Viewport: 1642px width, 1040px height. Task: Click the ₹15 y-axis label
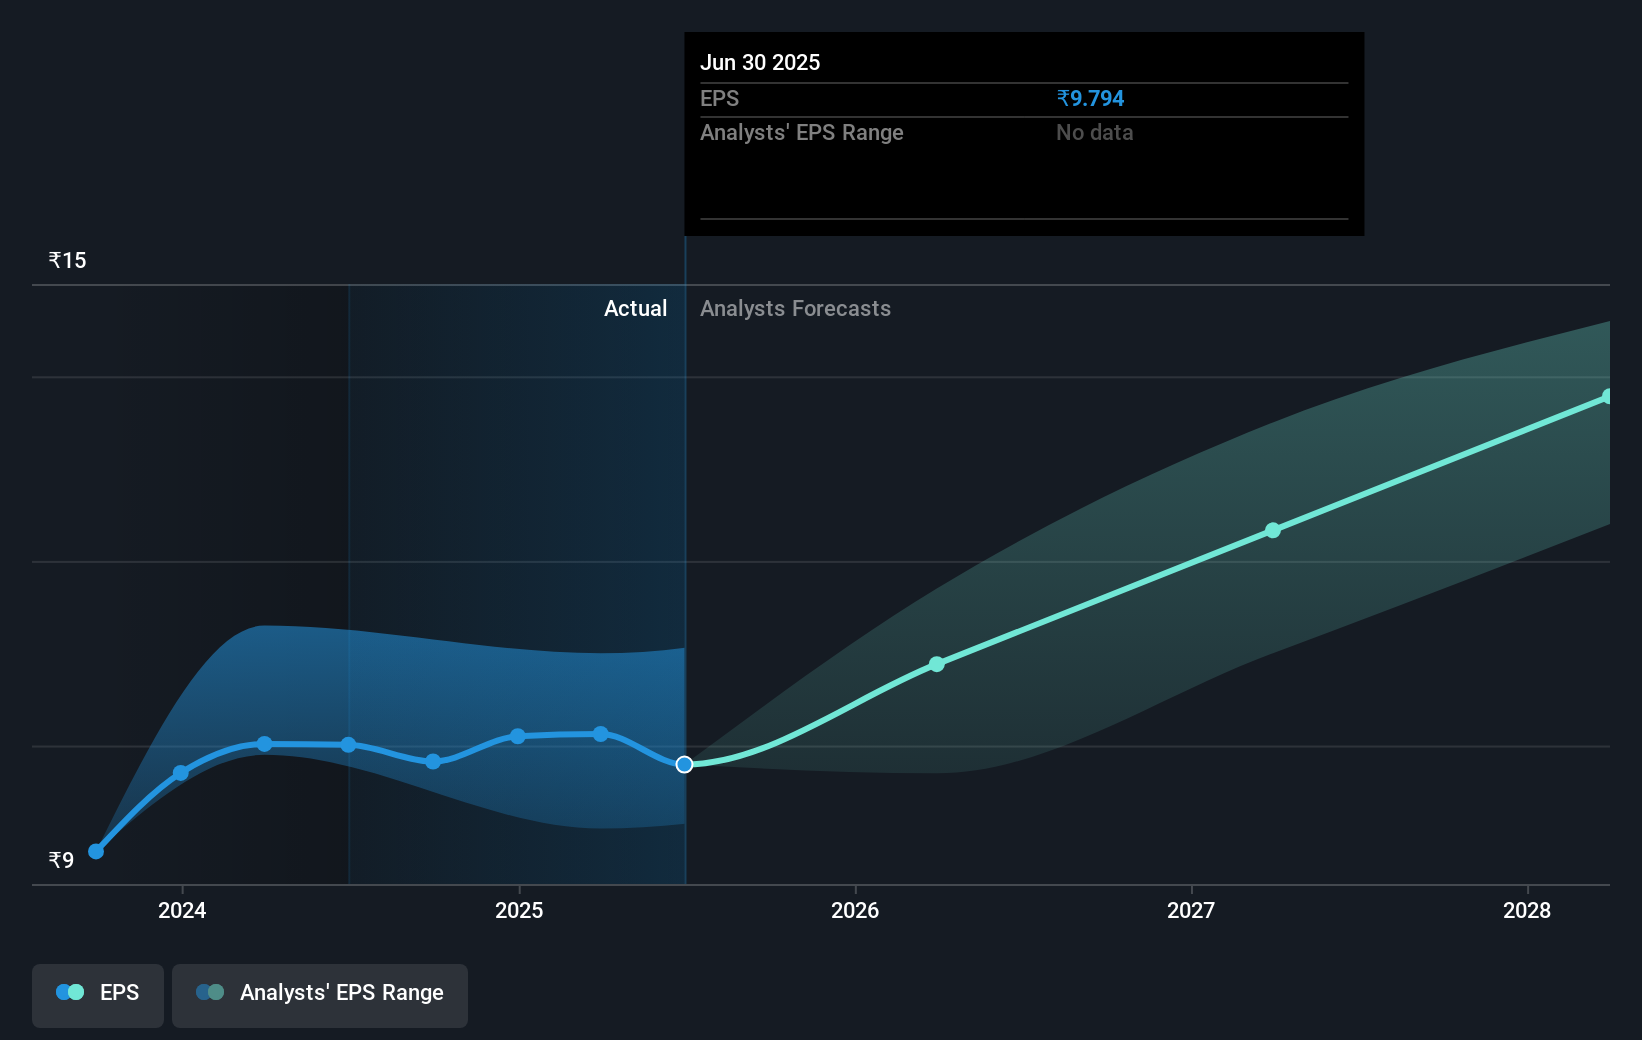[x=68, y=261]
